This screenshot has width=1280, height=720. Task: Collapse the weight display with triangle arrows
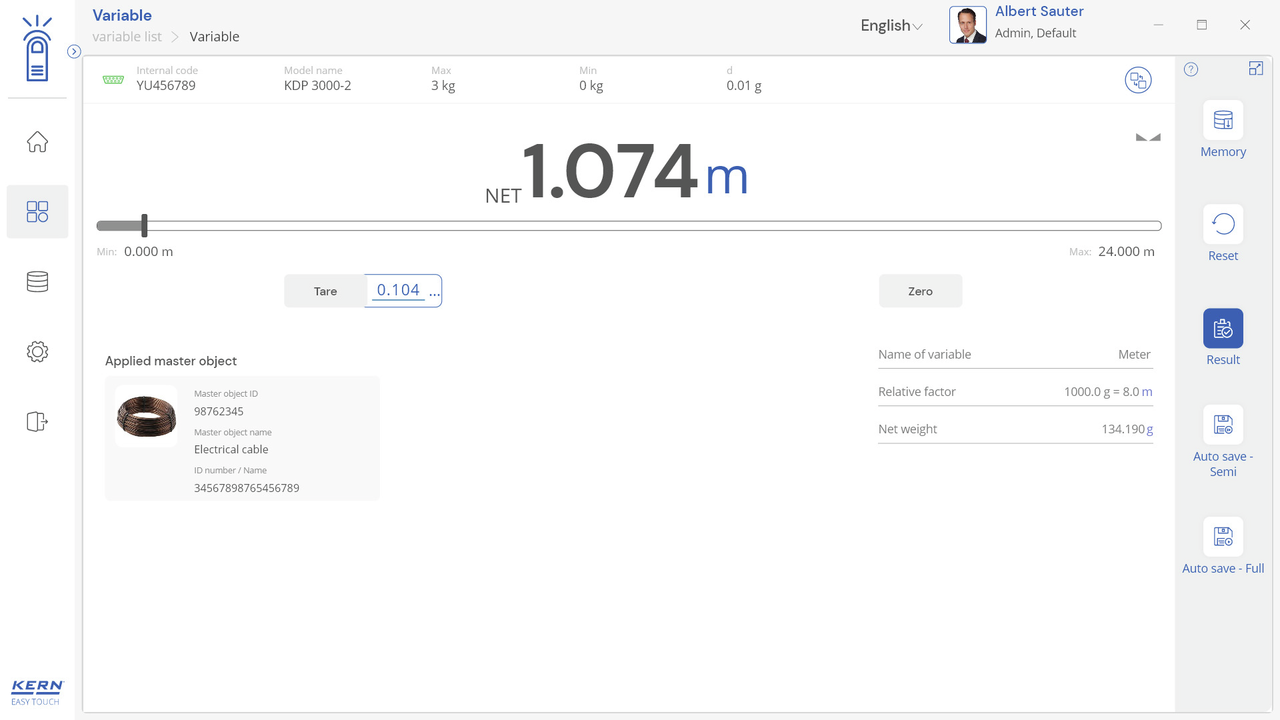pyautogui.click(x=1148, y=137)
